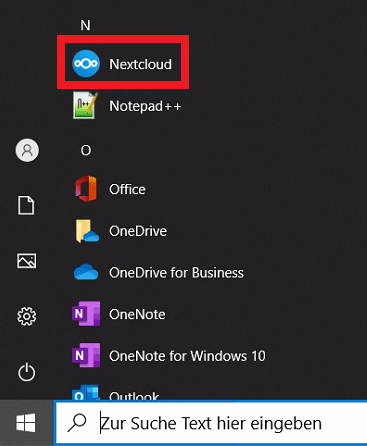367x446 pixels.
Task: Open the Nextcloud app icon
Action: (x=86, y=63)
